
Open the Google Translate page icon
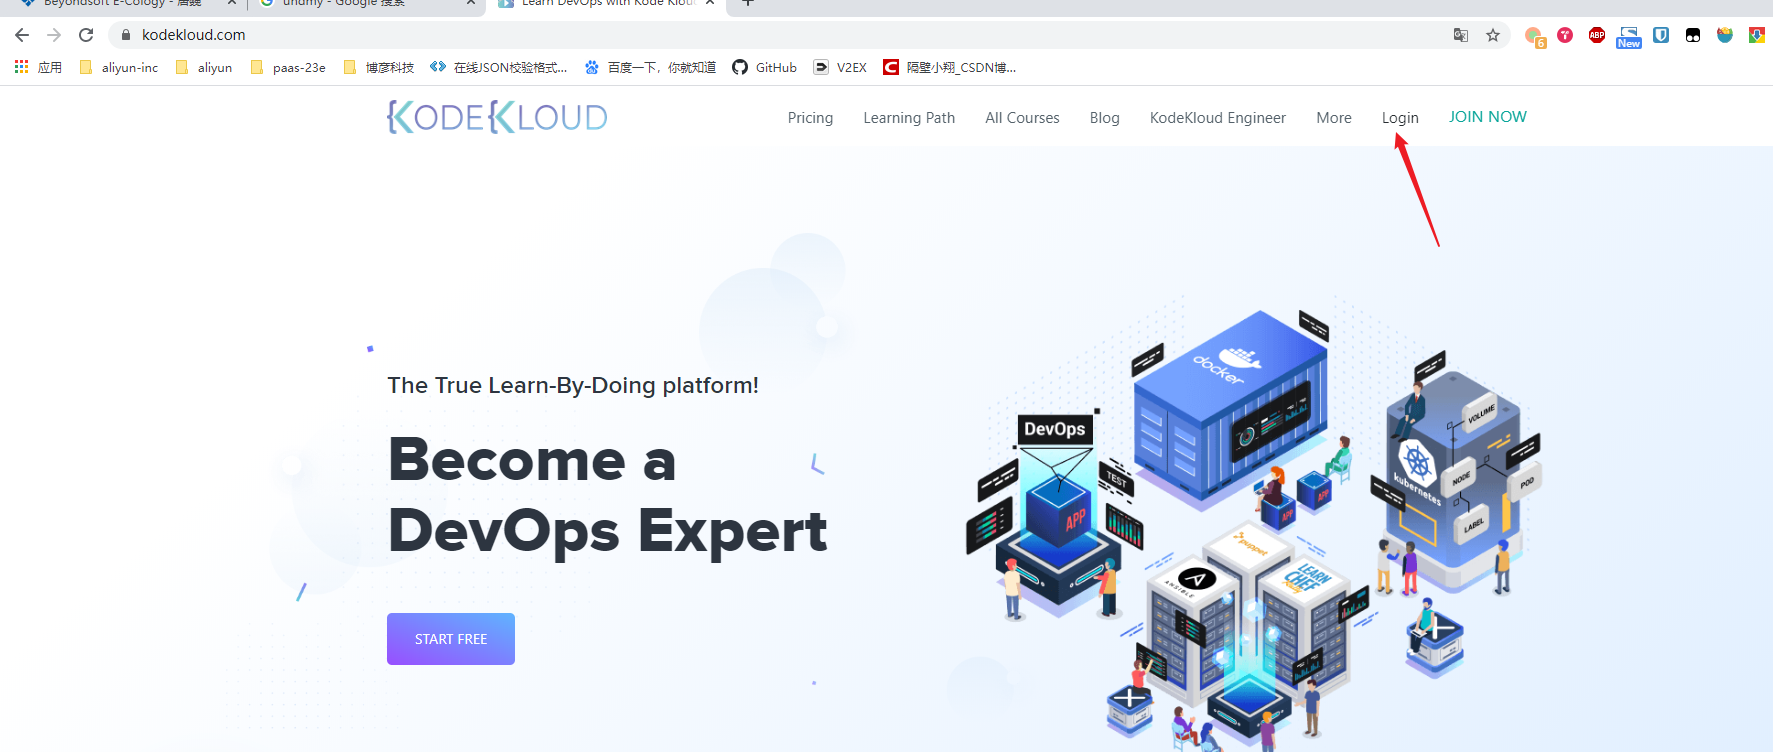[1461, 35]
